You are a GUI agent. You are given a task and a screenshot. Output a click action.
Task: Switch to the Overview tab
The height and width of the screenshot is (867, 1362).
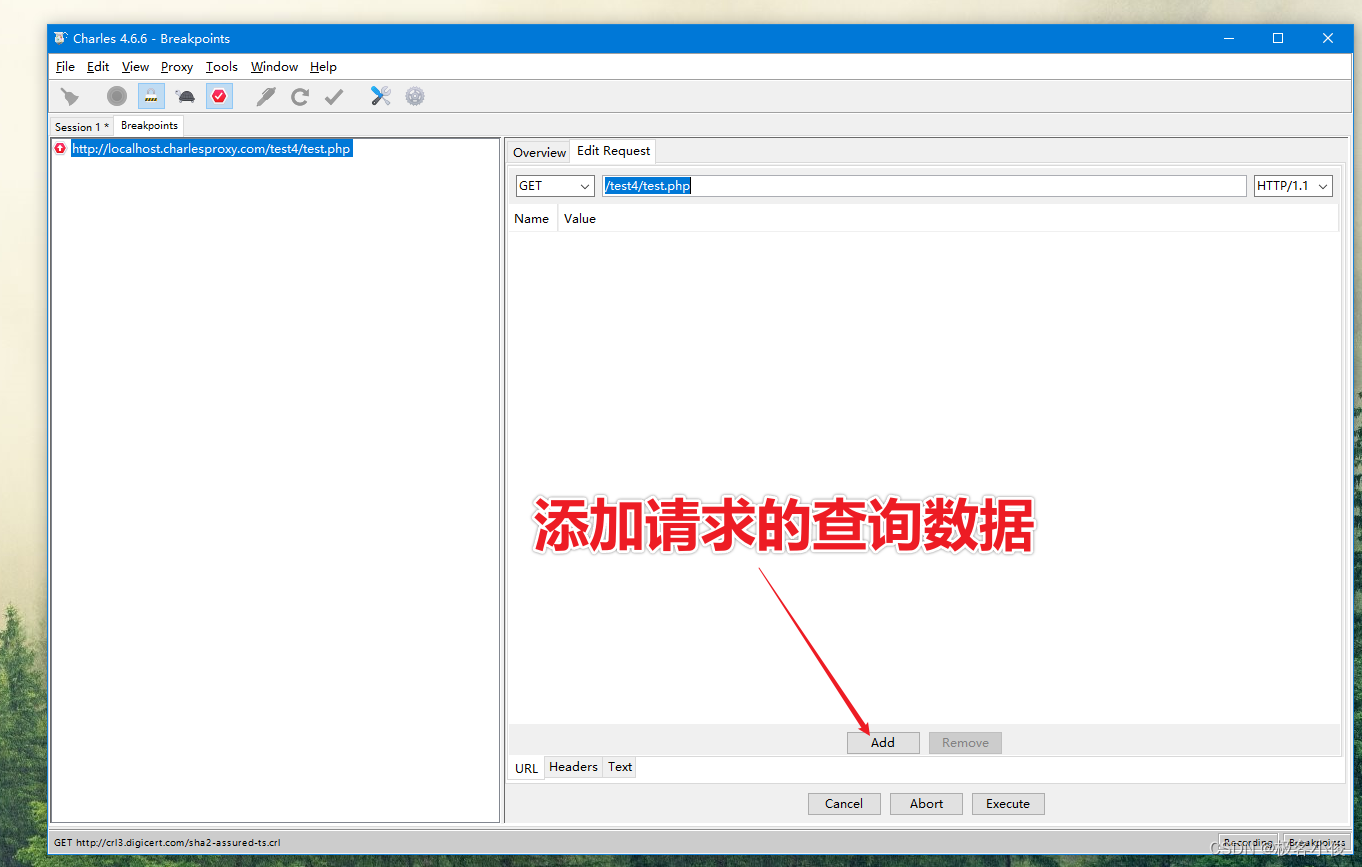(x=539, y=152)
